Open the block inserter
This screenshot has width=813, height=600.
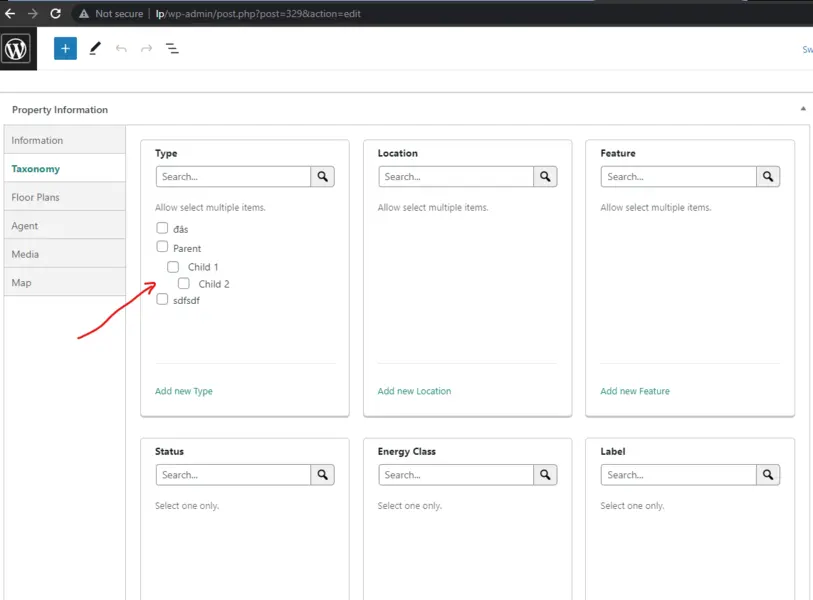pyautogui.click(x=64, y=47)
